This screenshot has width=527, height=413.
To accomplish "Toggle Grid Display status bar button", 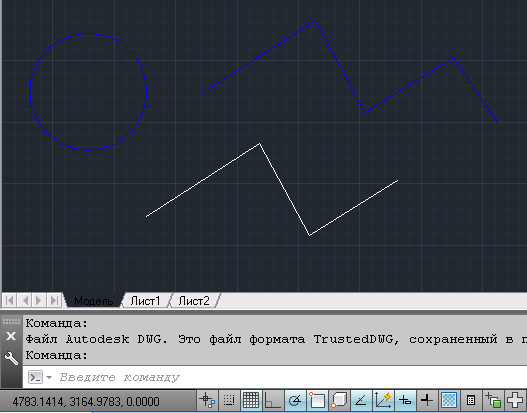I will pos(251,401).
